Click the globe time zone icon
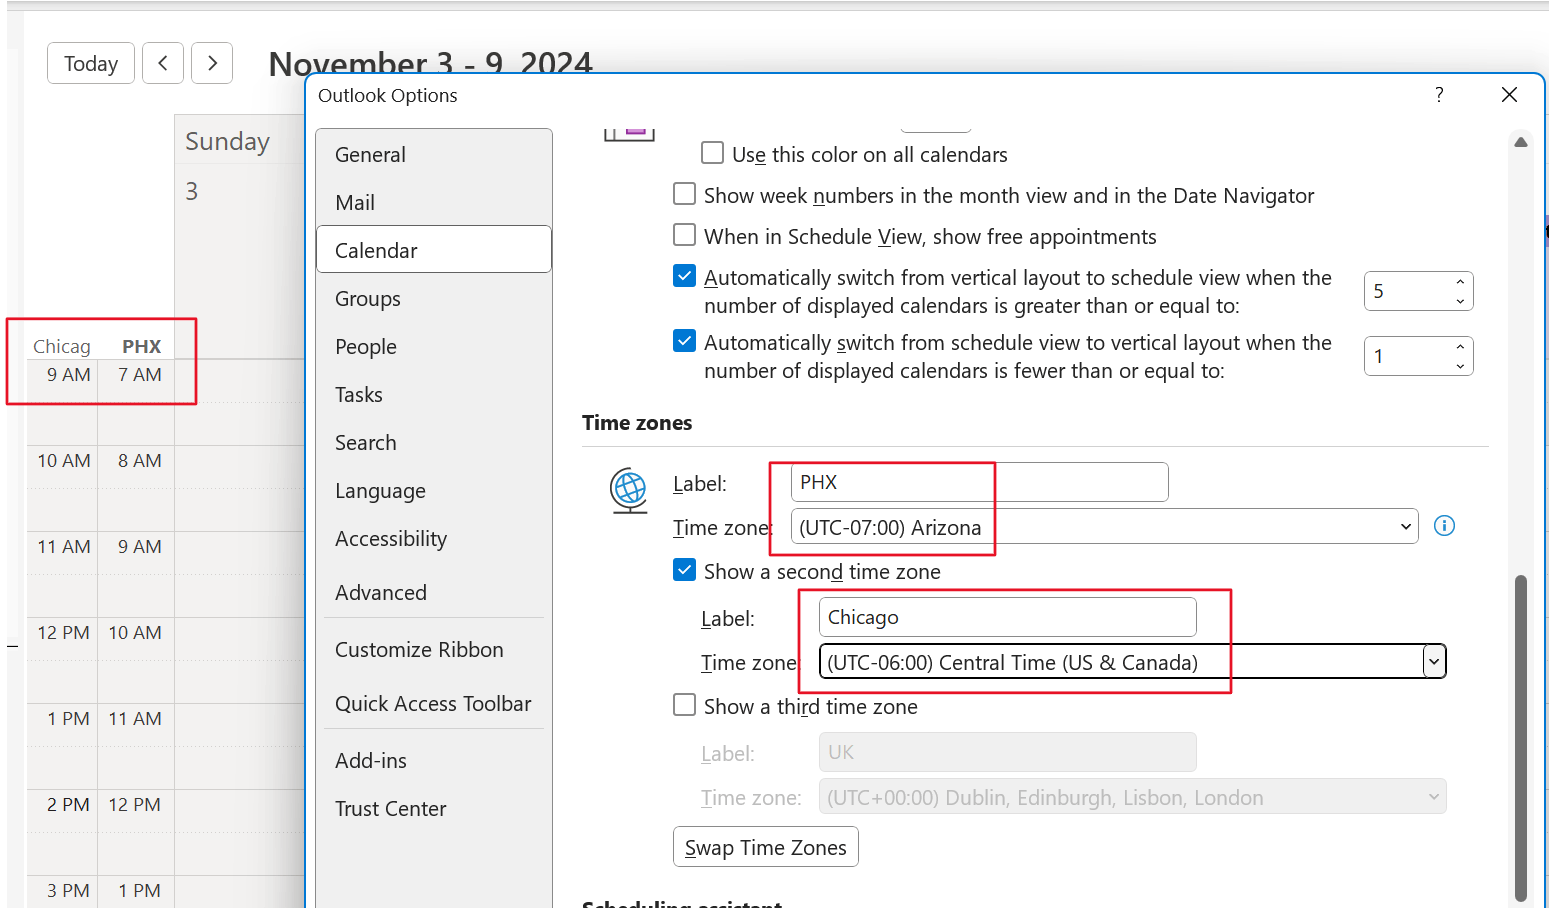The image size is (1549, 908). 629,490
